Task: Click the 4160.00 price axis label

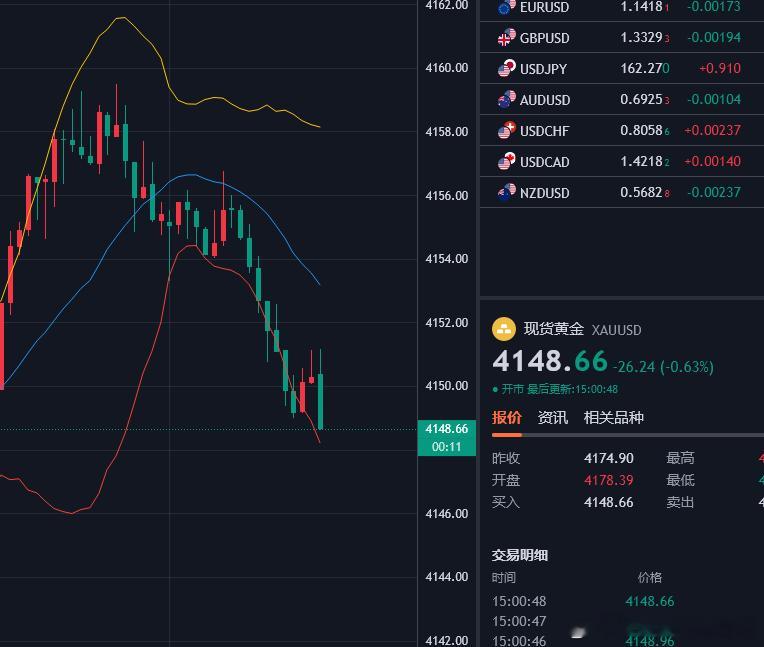Action: point(447,68)
